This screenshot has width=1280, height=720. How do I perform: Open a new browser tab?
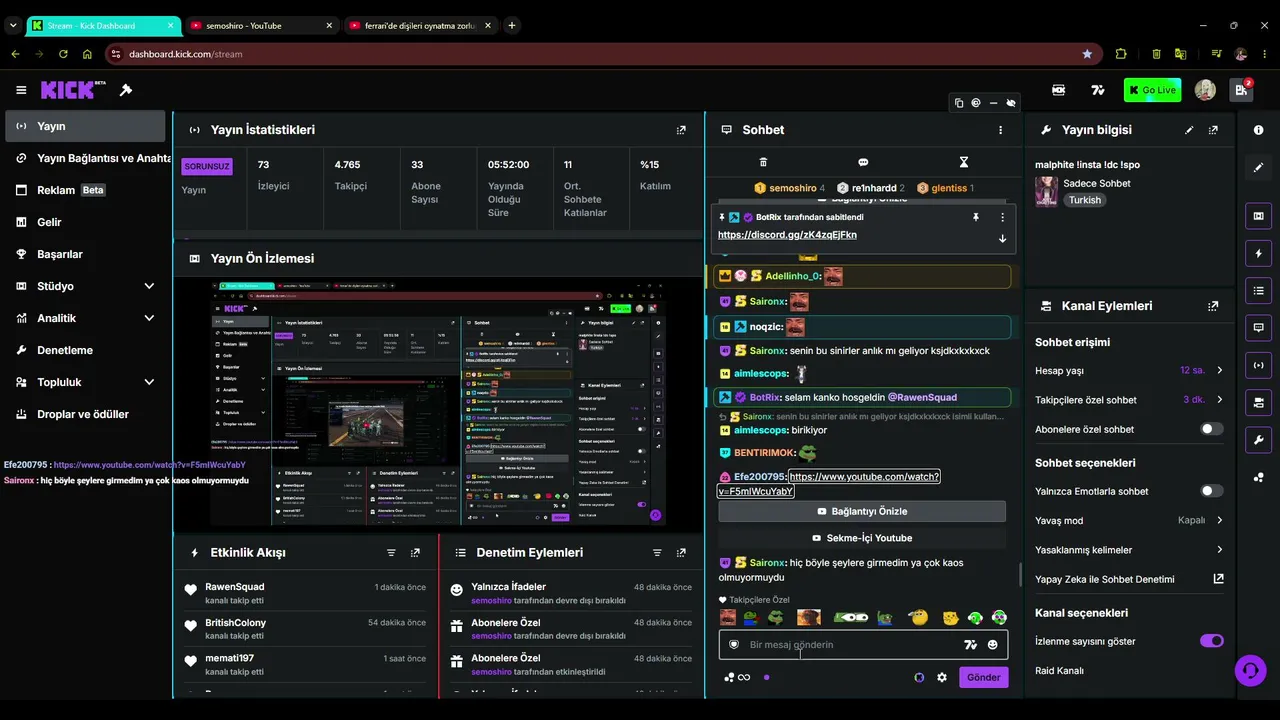pyautogui.click(x=512, y=25)
